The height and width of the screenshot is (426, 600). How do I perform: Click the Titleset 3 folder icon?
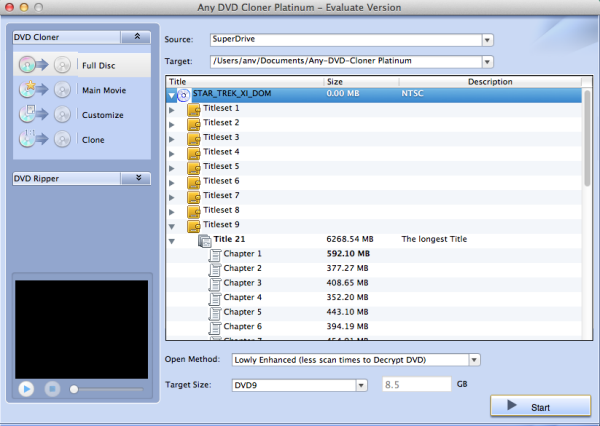pos(194,139)
